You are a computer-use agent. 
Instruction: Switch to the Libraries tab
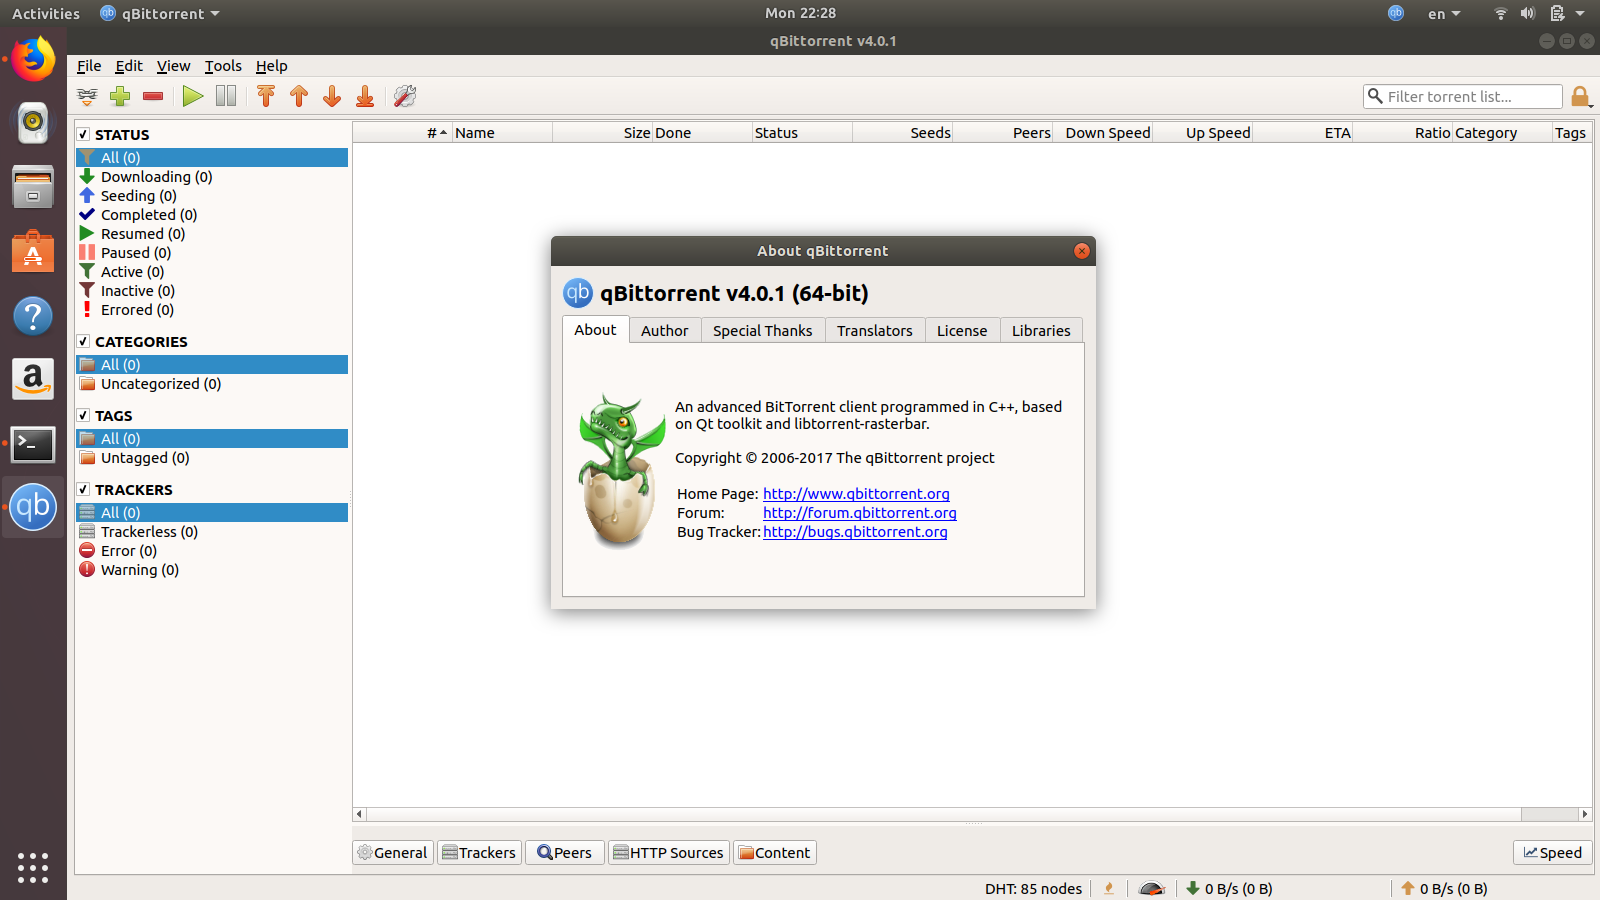click(1041, 331)
